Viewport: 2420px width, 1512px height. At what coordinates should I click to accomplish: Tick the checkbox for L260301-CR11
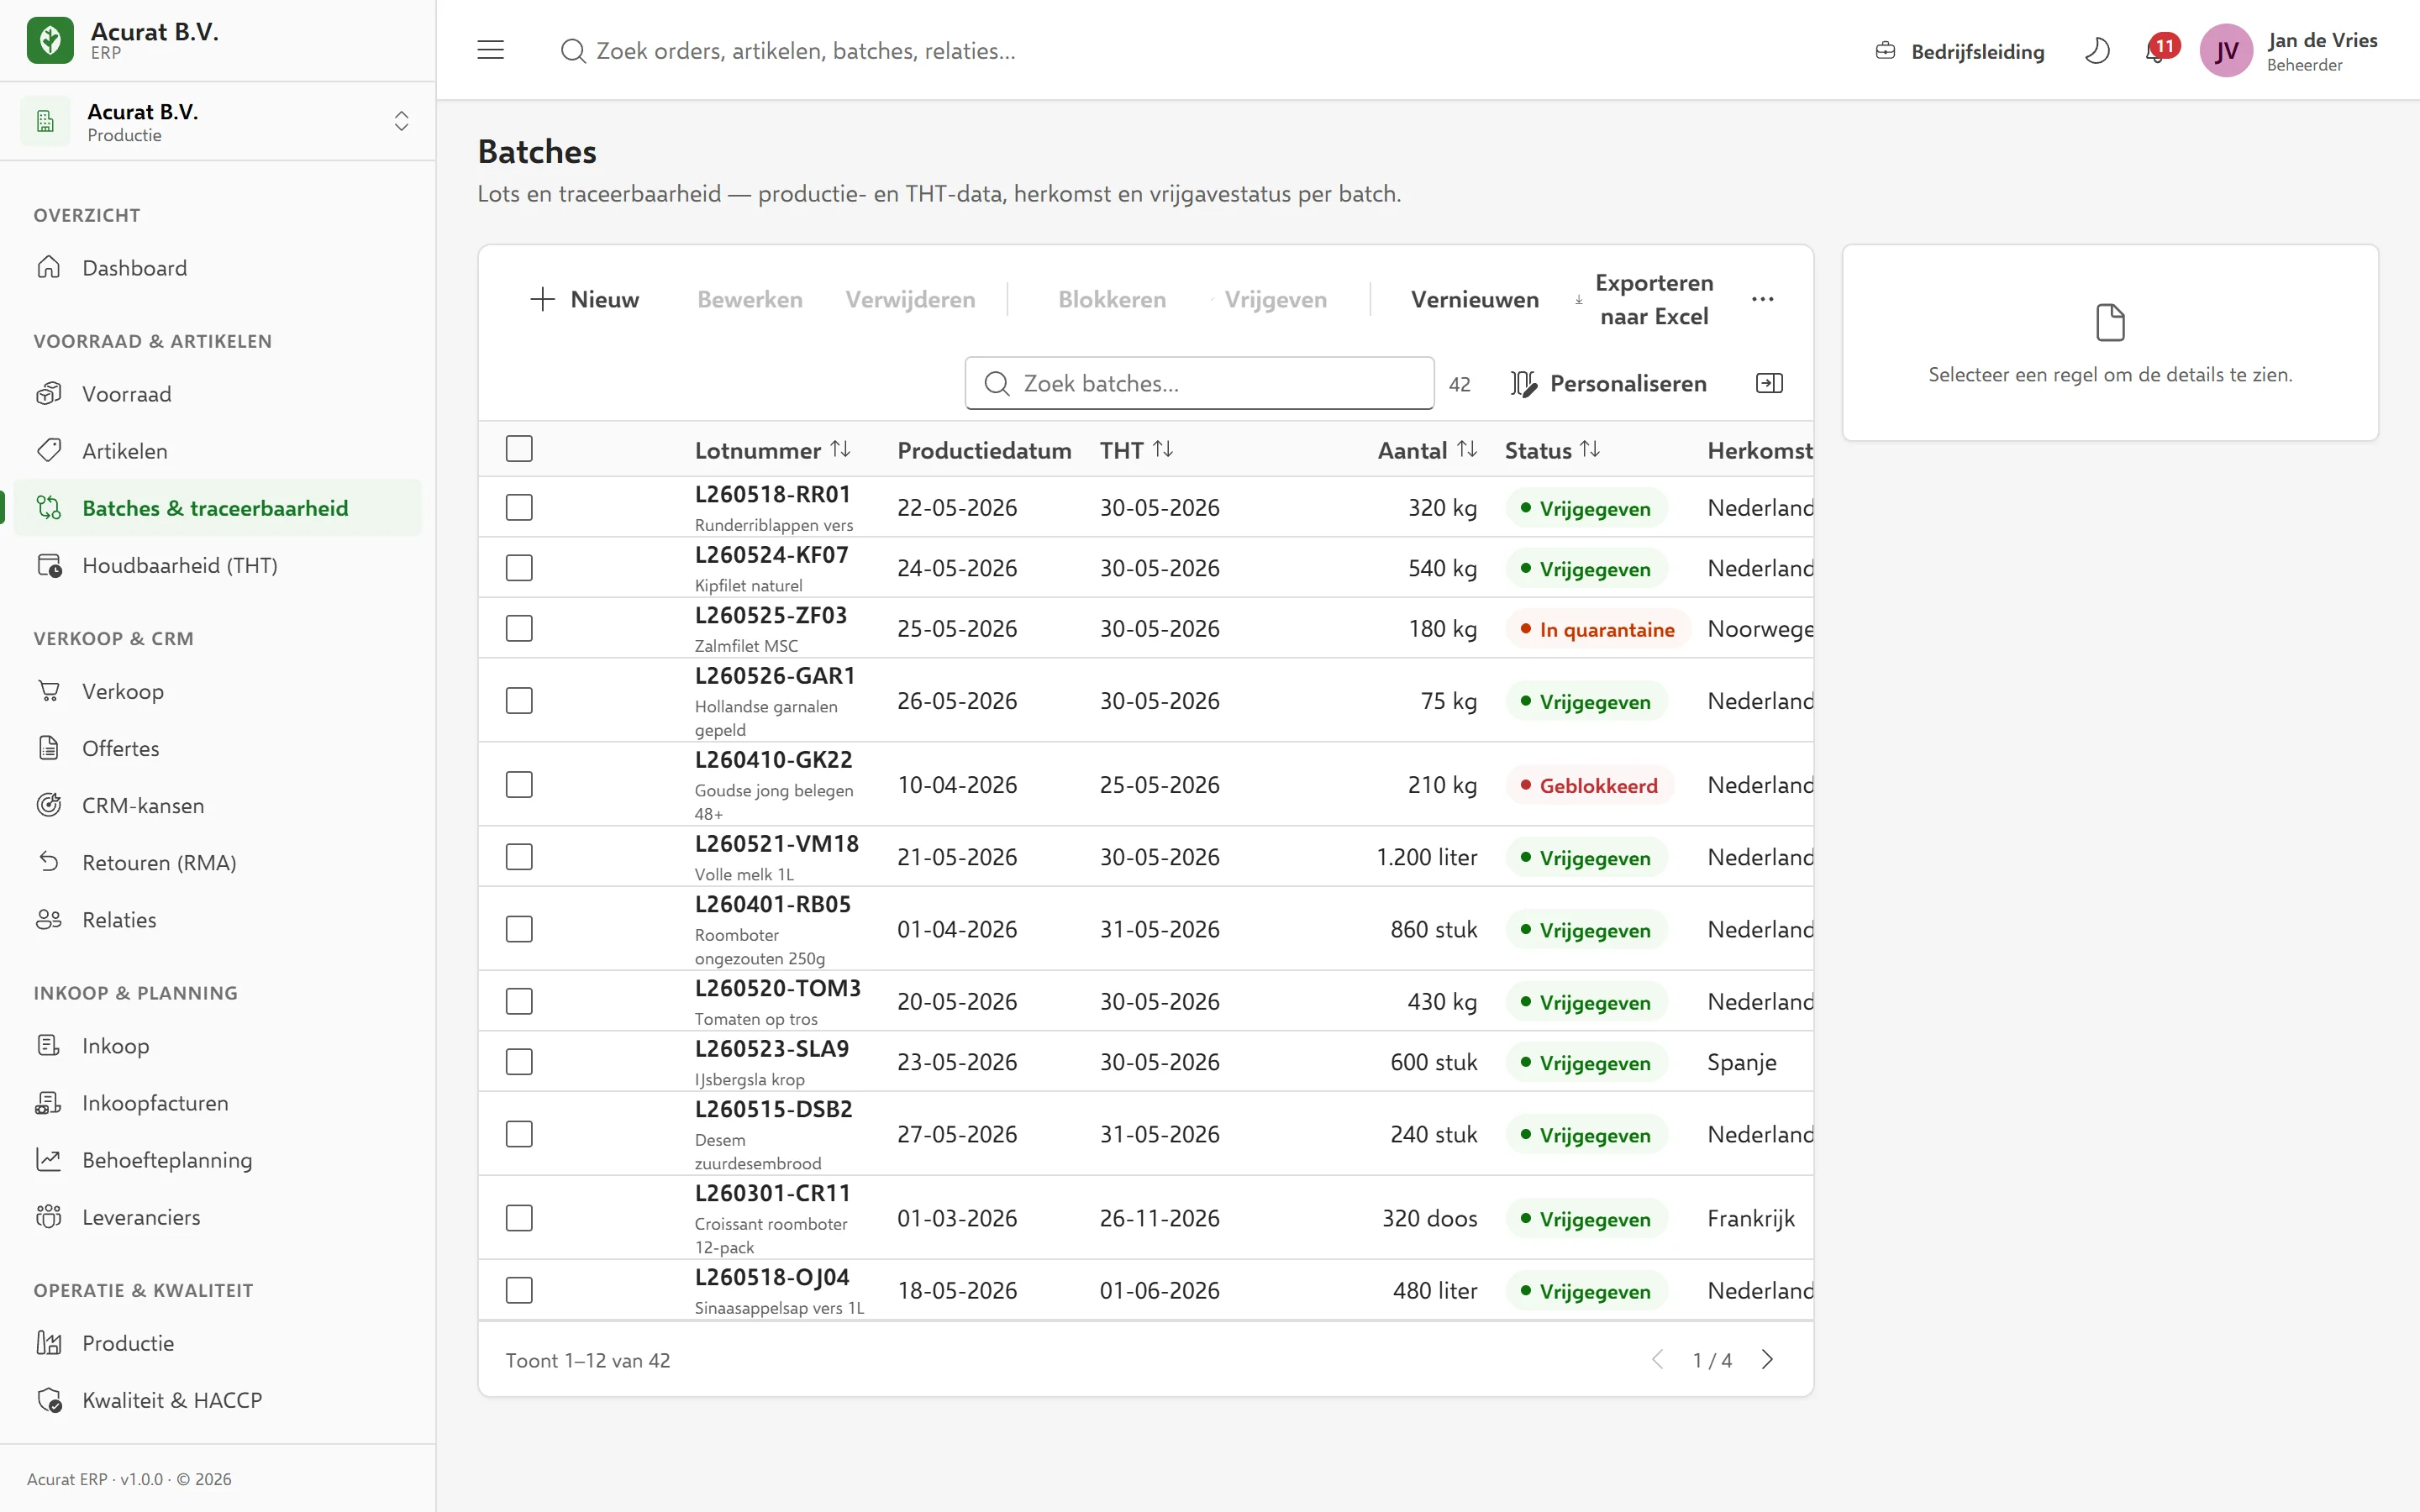(519, 1218)
